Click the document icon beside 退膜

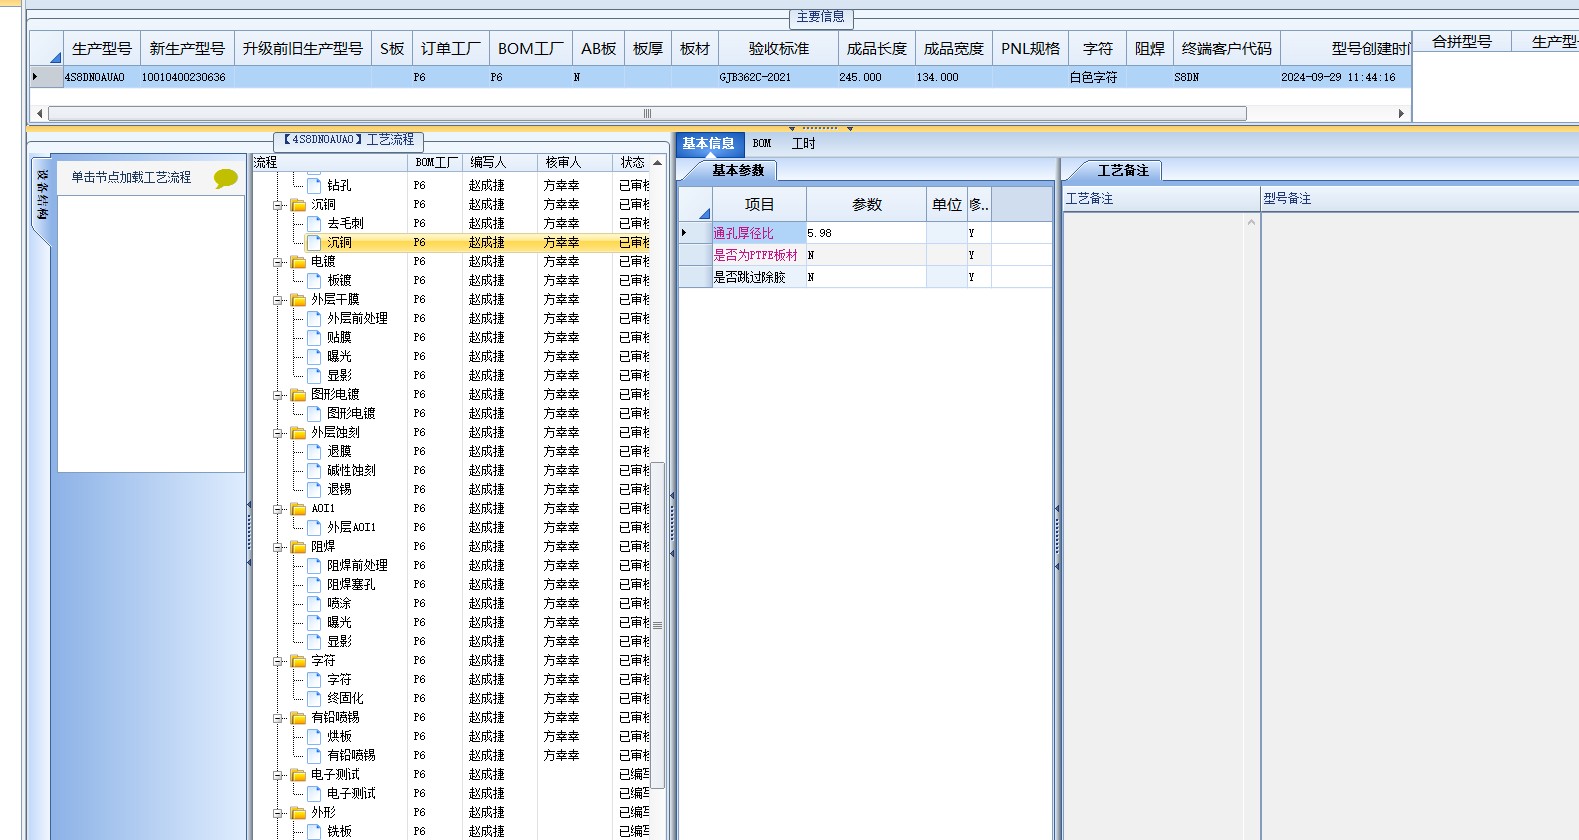point(314,451)
